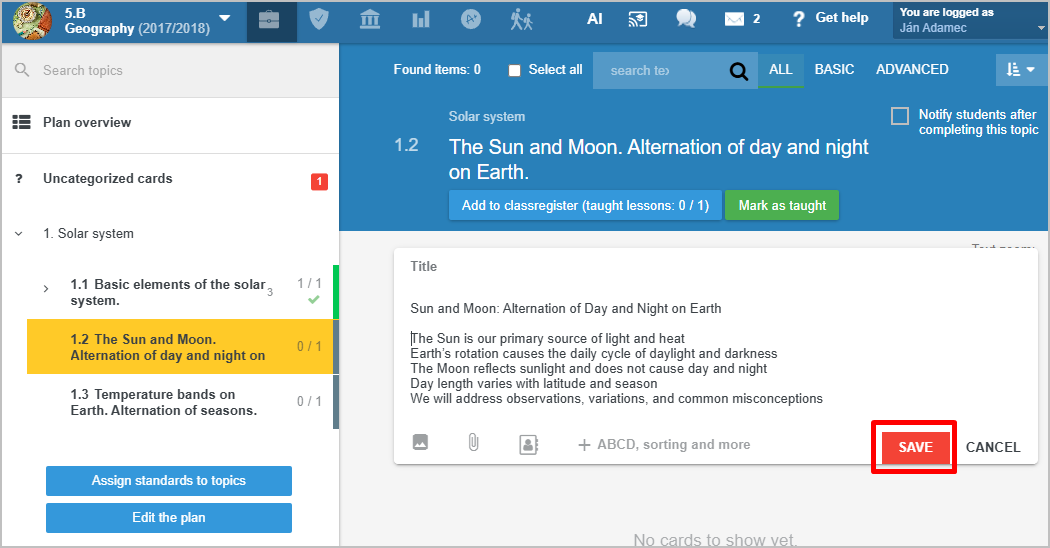
Task: Click the red SAVE button
Action: pos(914,447)
